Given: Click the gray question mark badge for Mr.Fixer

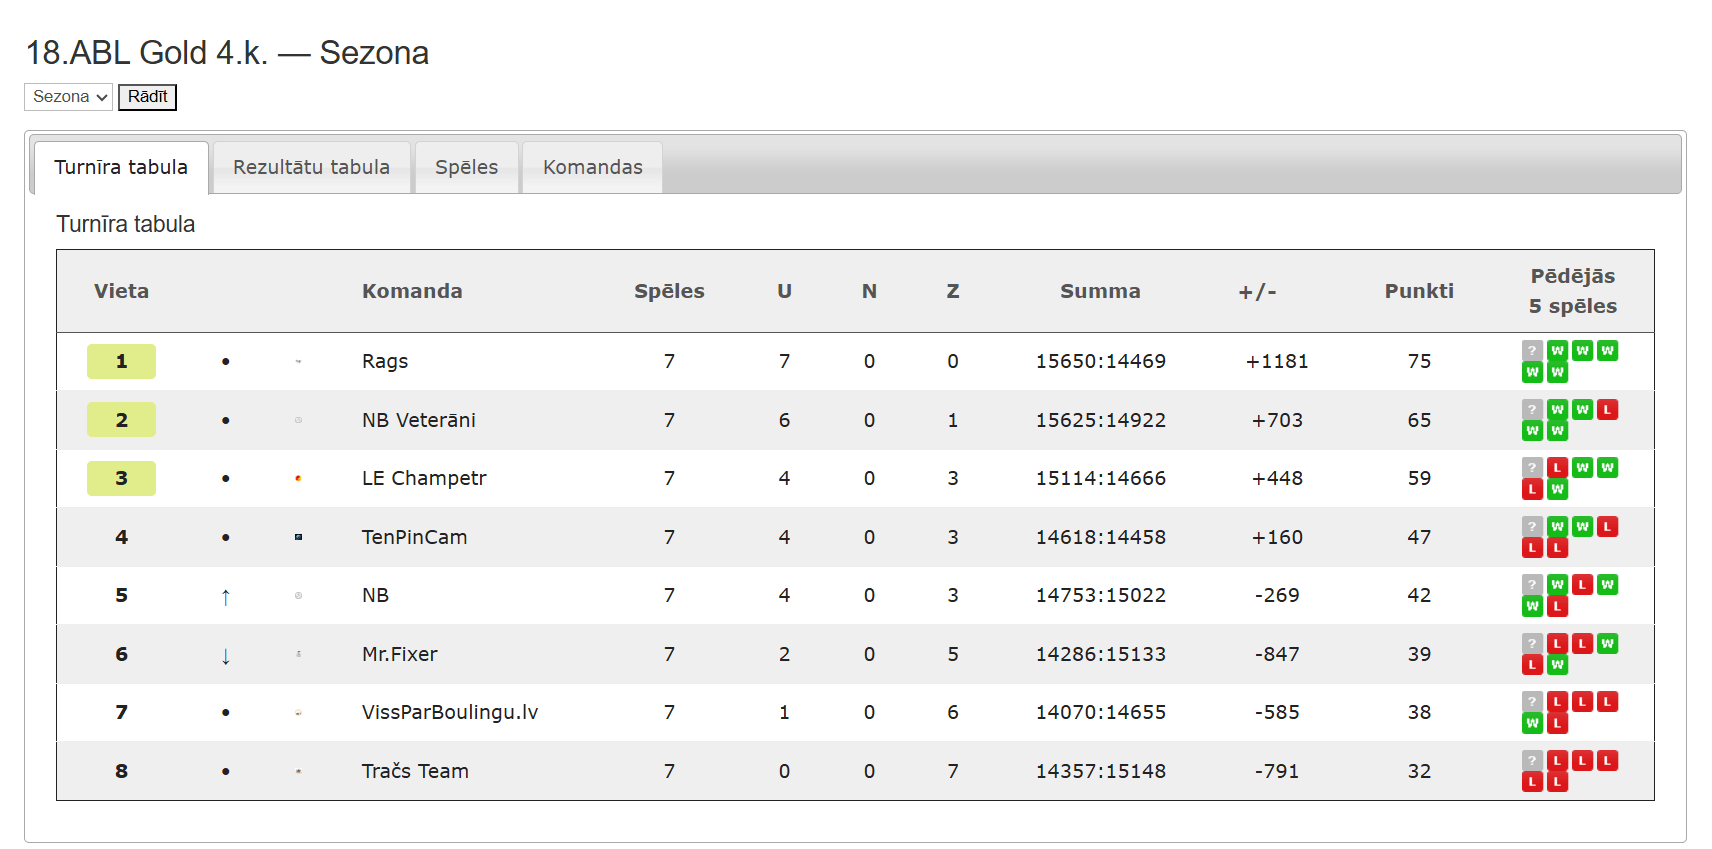Looking at the screenshot, I should coord(1532,644).
